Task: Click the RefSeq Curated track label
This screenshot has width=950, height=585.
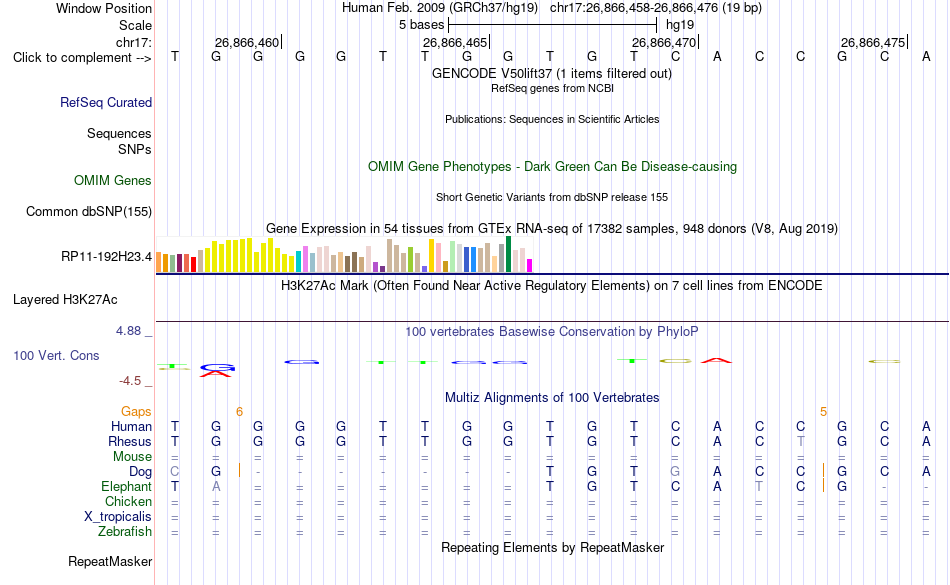Action: tap(105, 102)
